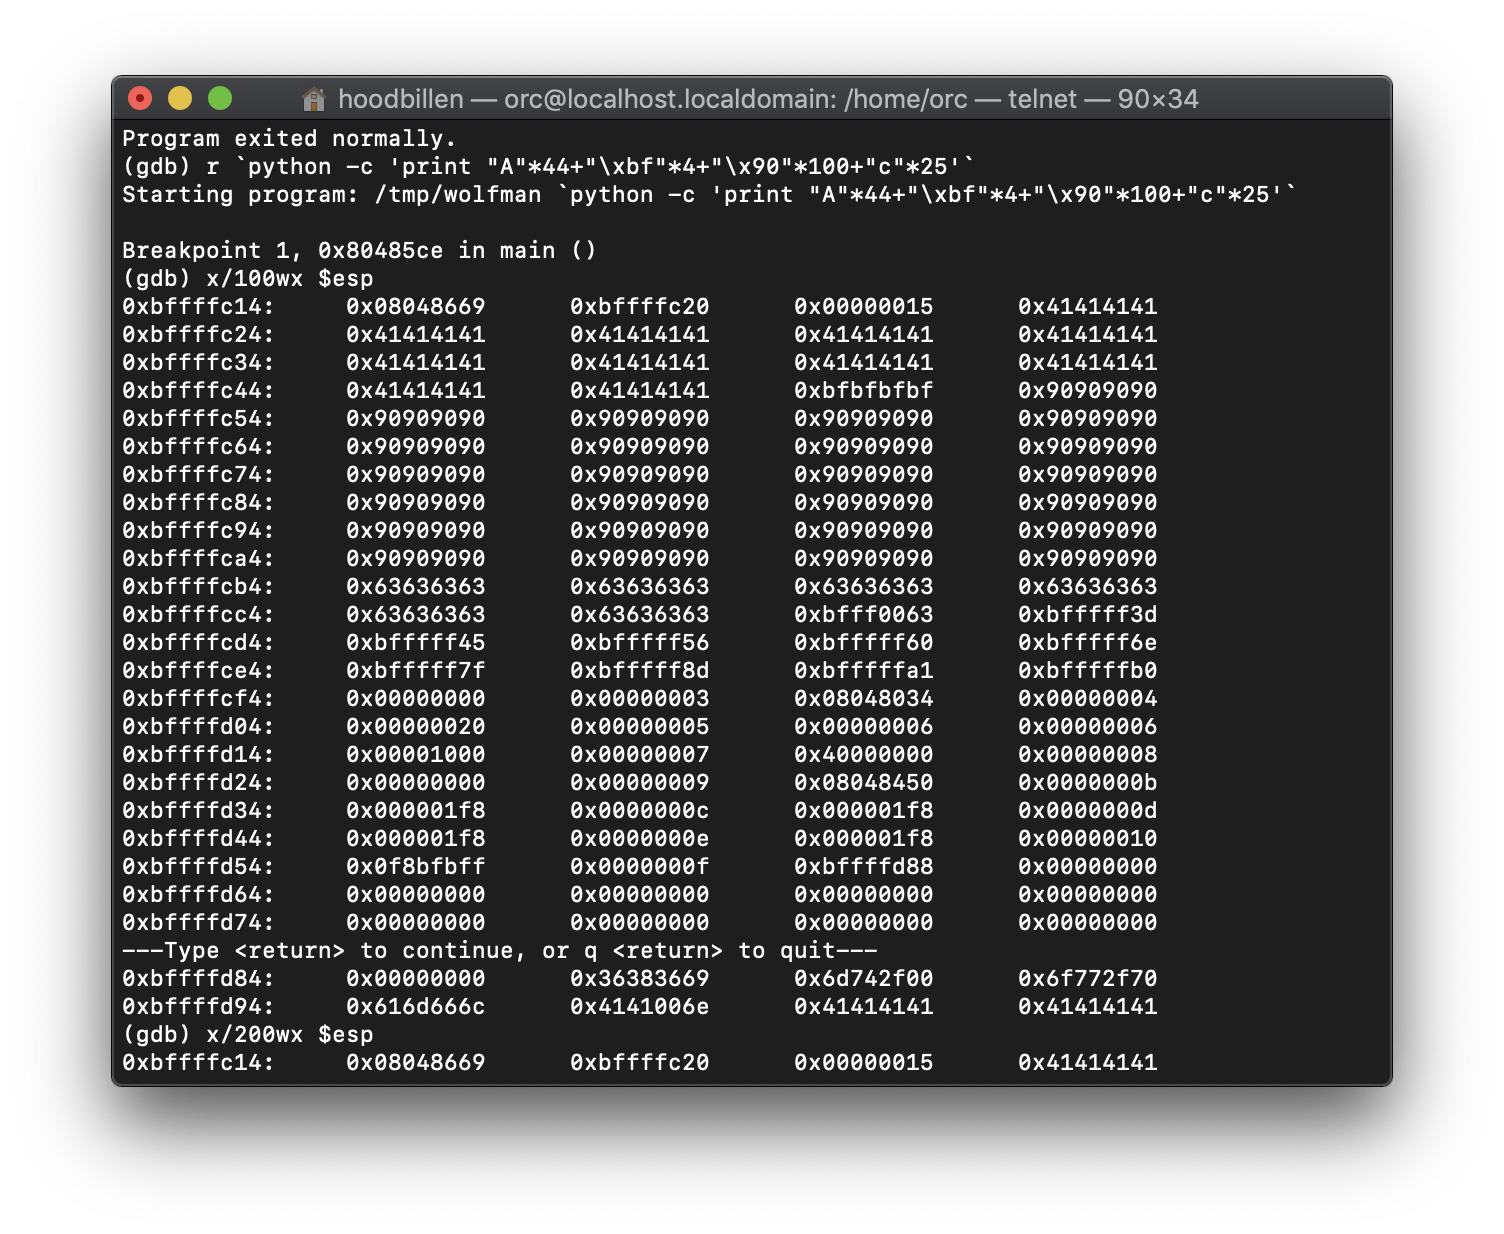
Task: Minimize the terminal with yellow button
Action: tap(180, 98)
